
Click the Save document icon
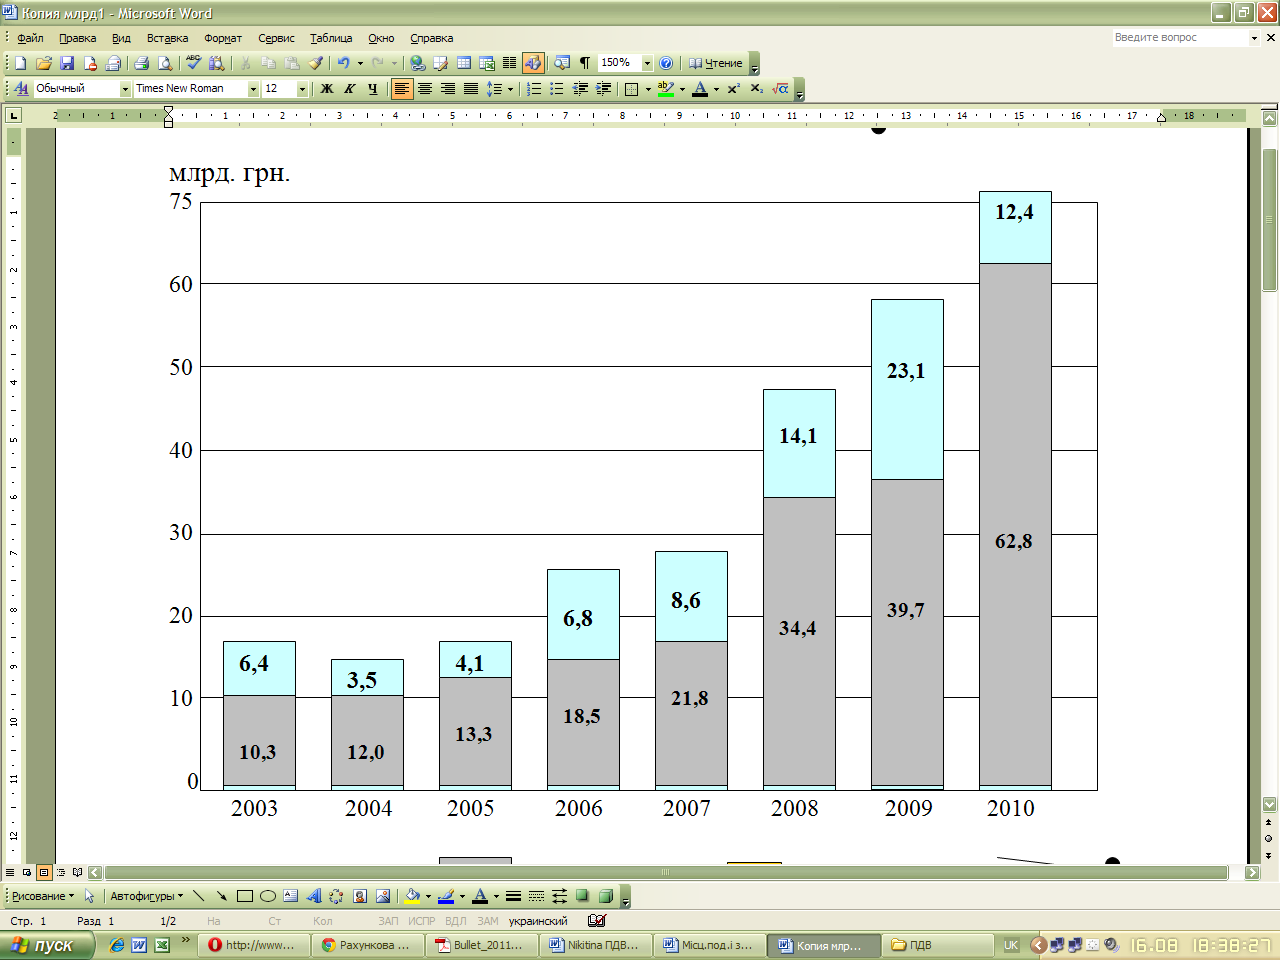[67, 63]
